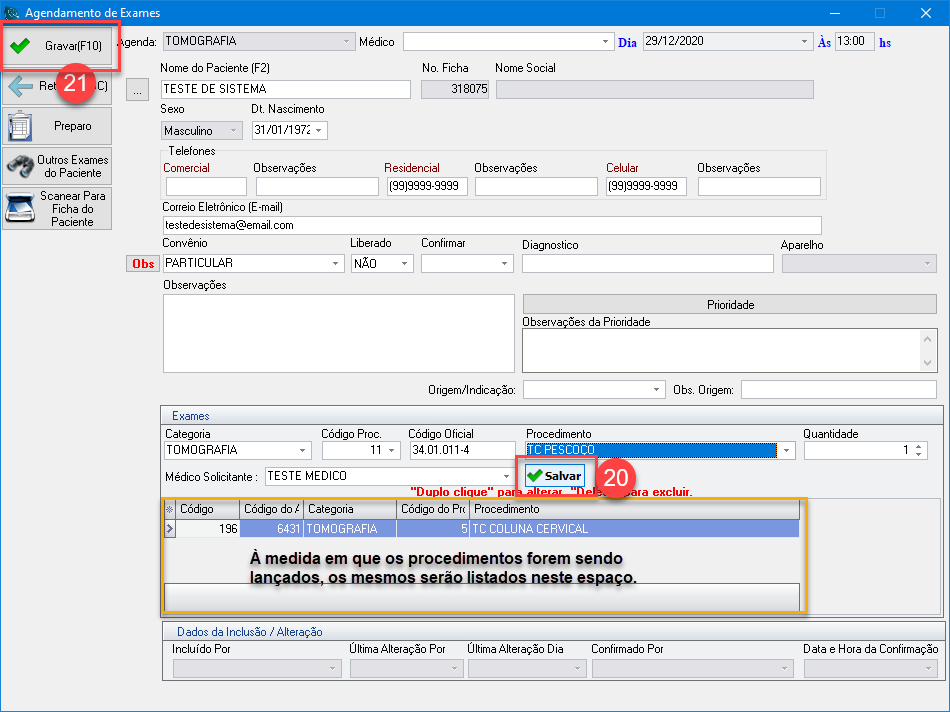Click the ellipsis patient search button
The image size is (950, 712).
click(139, 90)
